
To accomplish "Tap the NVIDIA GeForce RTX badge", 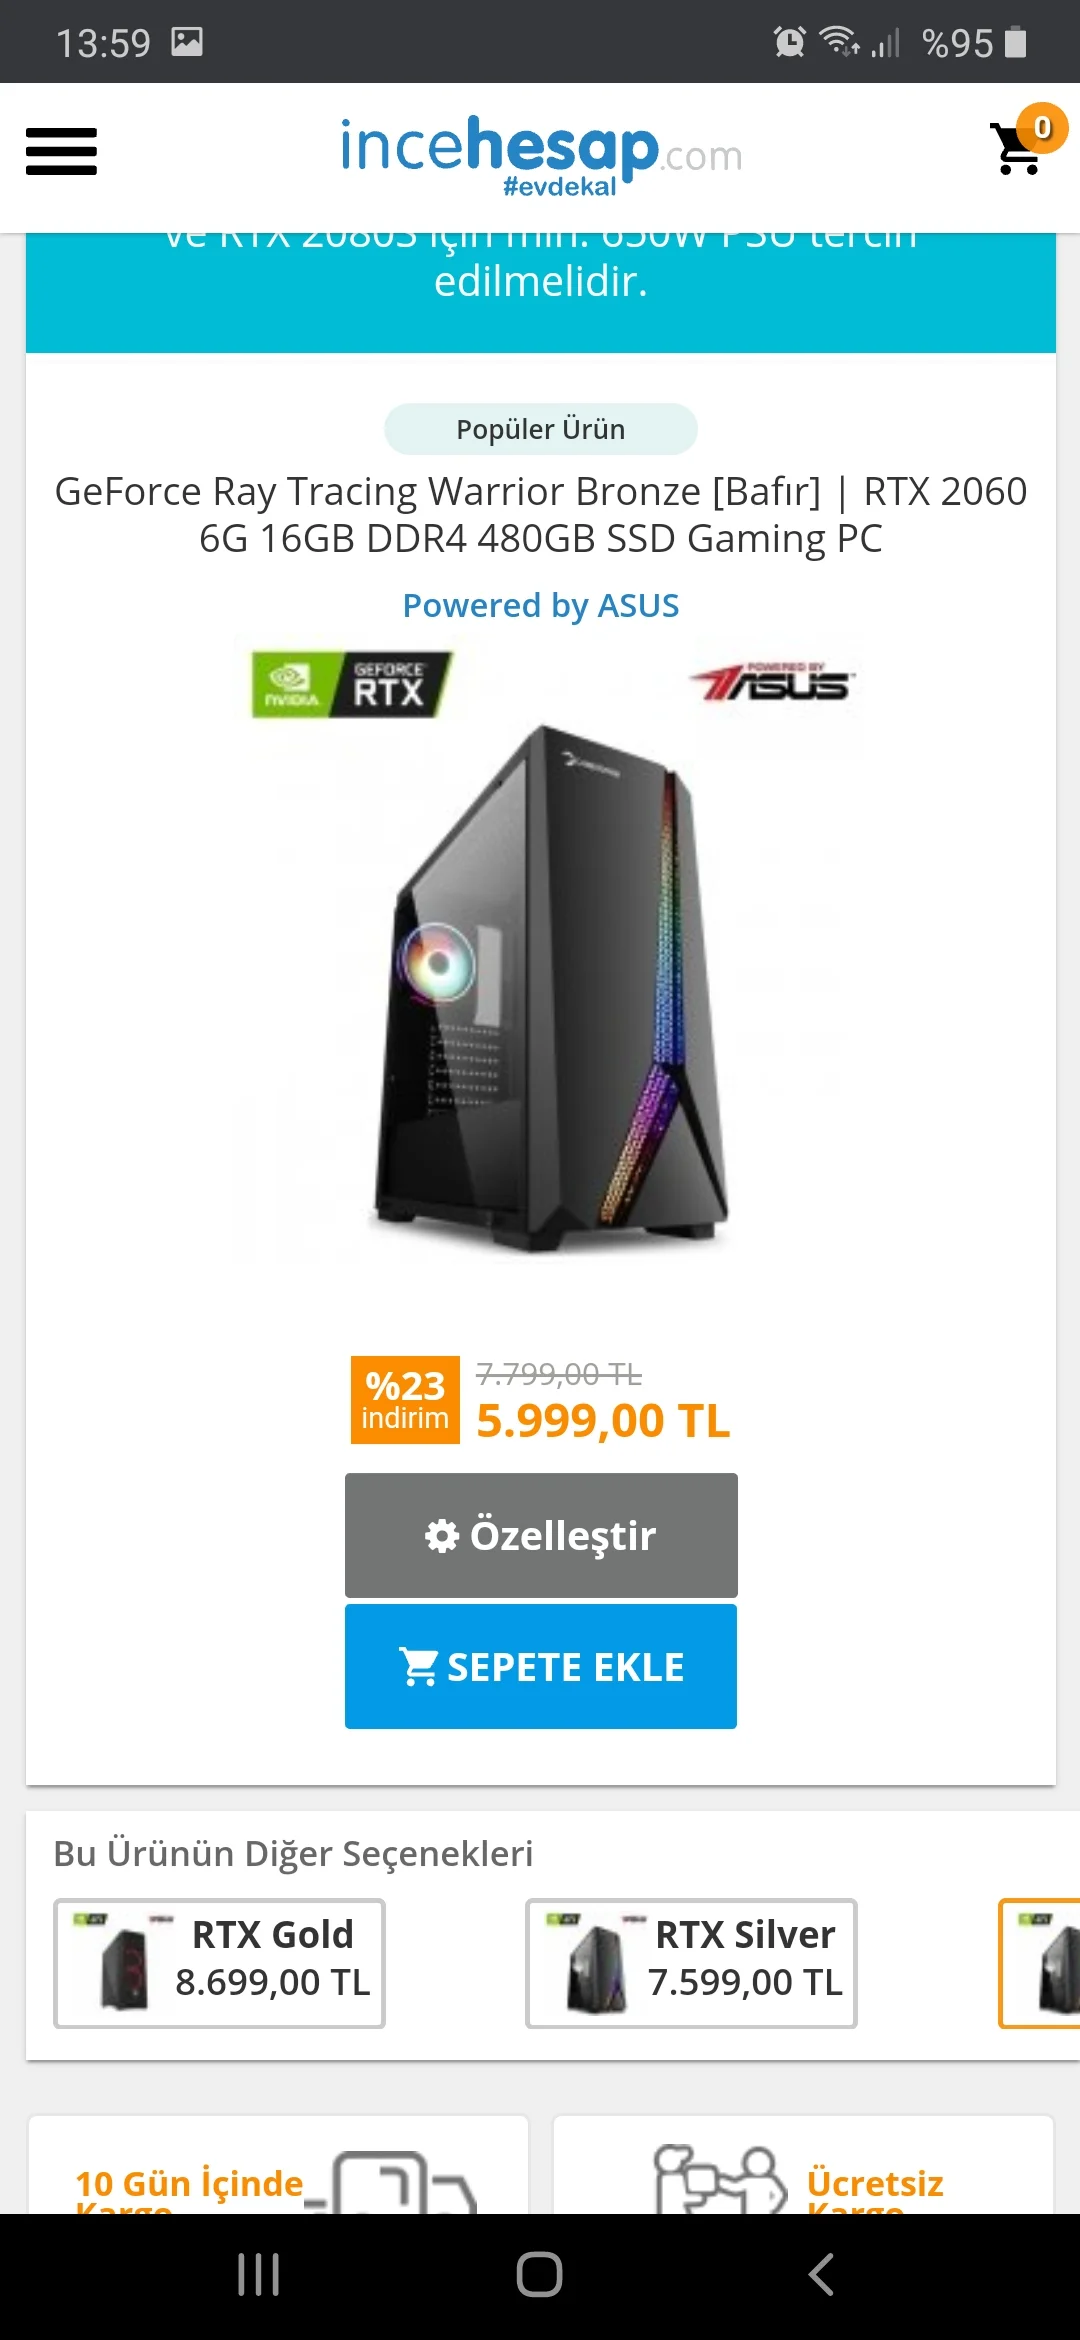I will pyautogui.click(x=352, y=685).
